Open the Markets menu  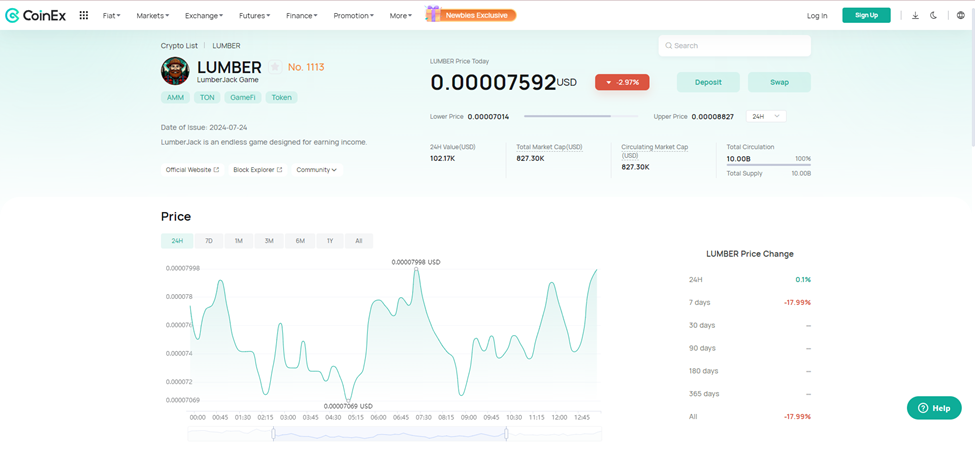point(153,16)
